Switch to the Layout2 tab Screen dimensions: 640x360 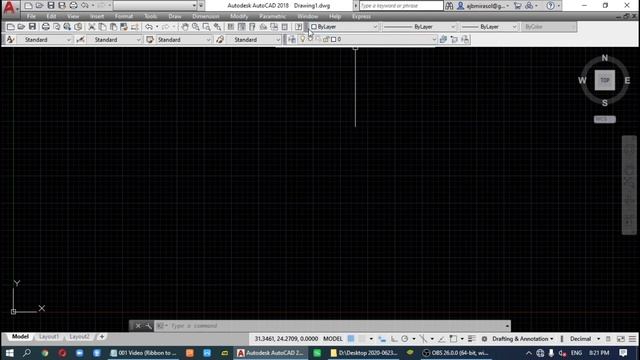pos(79,337)
